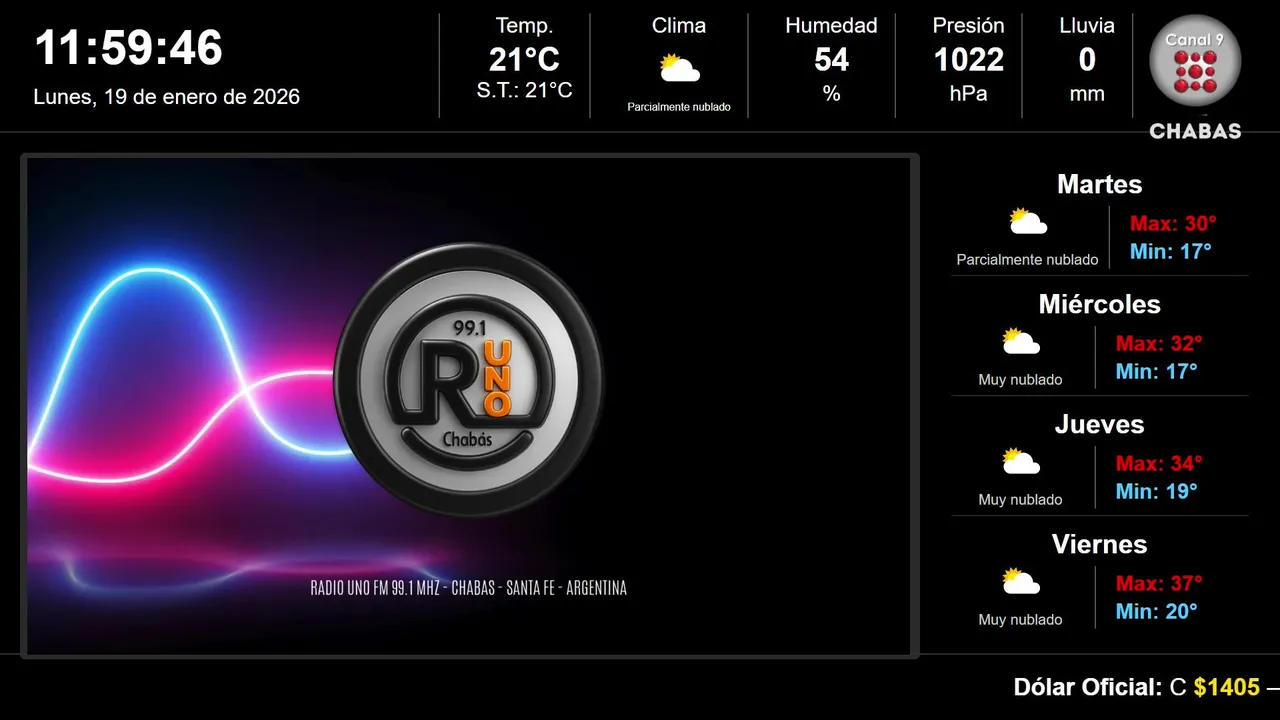Click Min: 19° for Jueves
This screenshot has height=720, width=1280.
point(1157,492)
